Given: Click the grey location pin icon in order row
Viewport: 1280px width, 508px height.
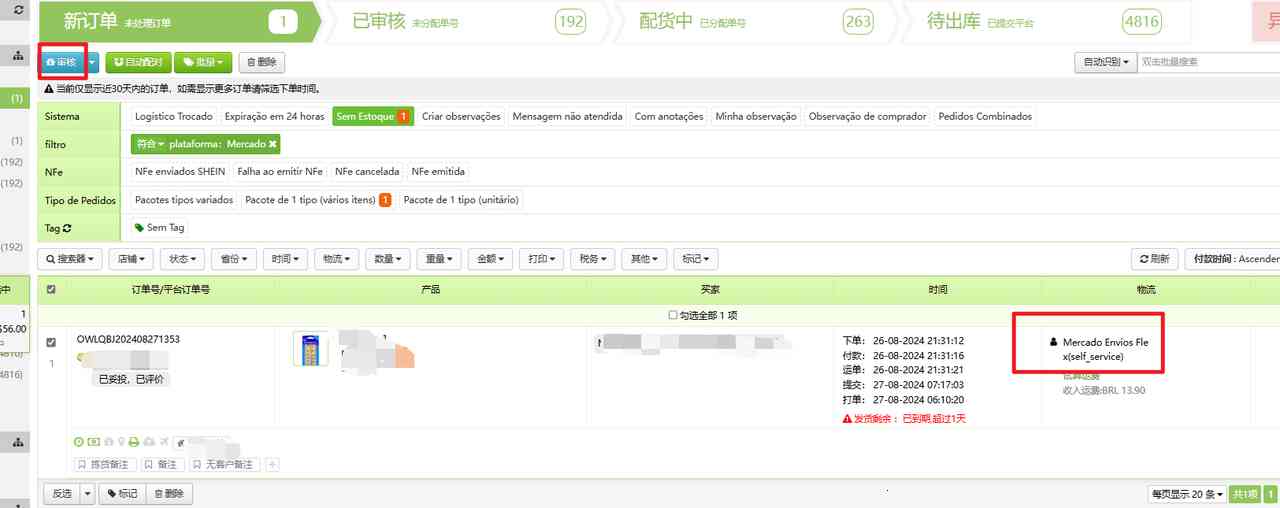Looking at the screenshot, I should tap(121, 442).
